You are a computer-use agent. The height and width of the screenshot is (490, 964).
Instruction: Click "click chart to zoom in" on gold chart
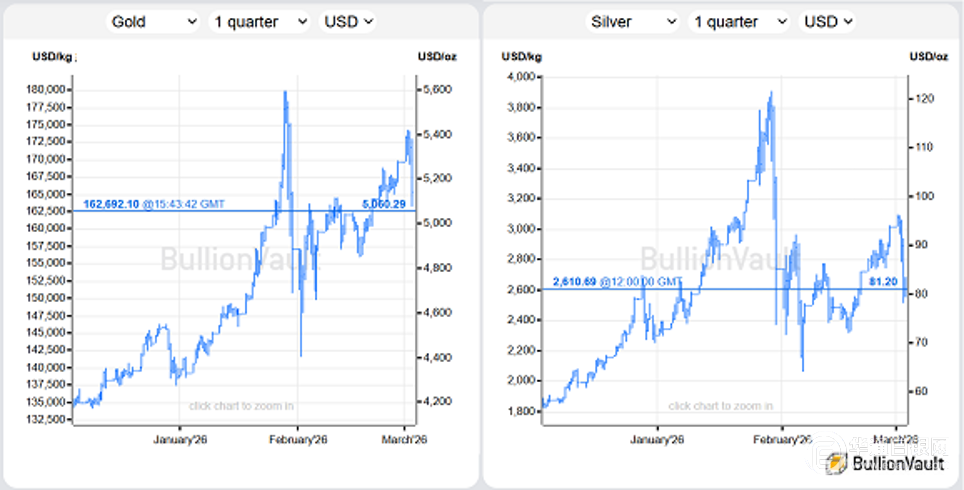tap(241, 405)
